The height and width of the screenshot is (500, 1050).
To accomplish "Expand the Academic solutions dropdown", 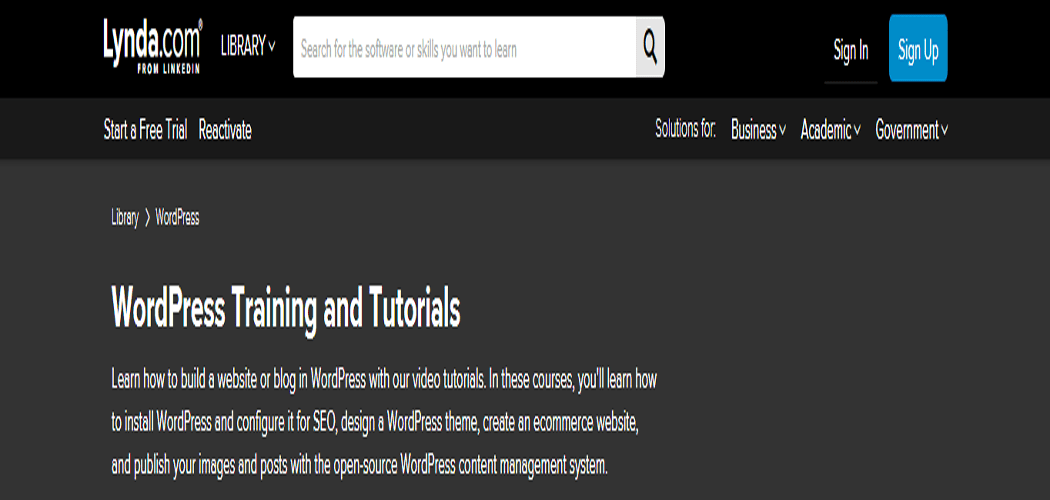I will (x=830, y=130).
